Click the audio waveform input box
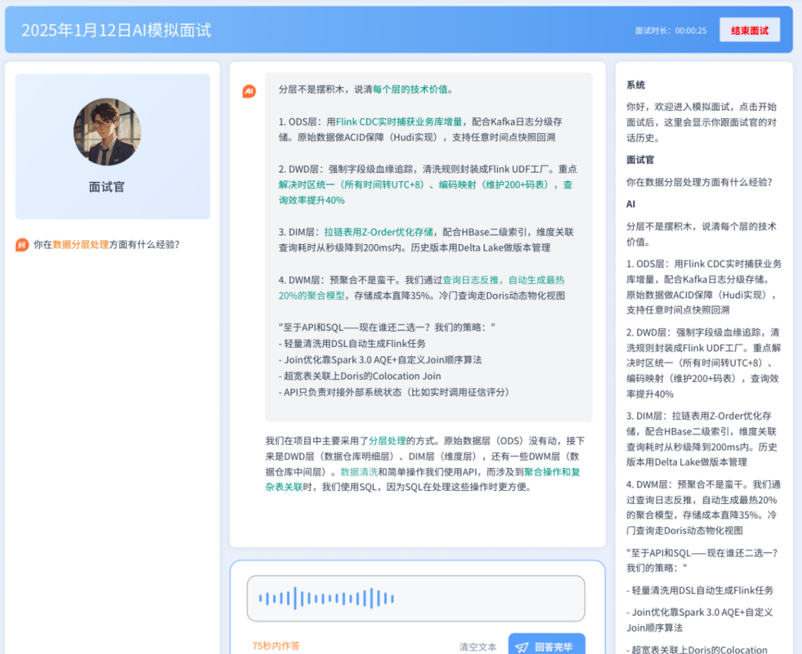The height and width of the screenshot is (654, 802). (x=416, y=598)
